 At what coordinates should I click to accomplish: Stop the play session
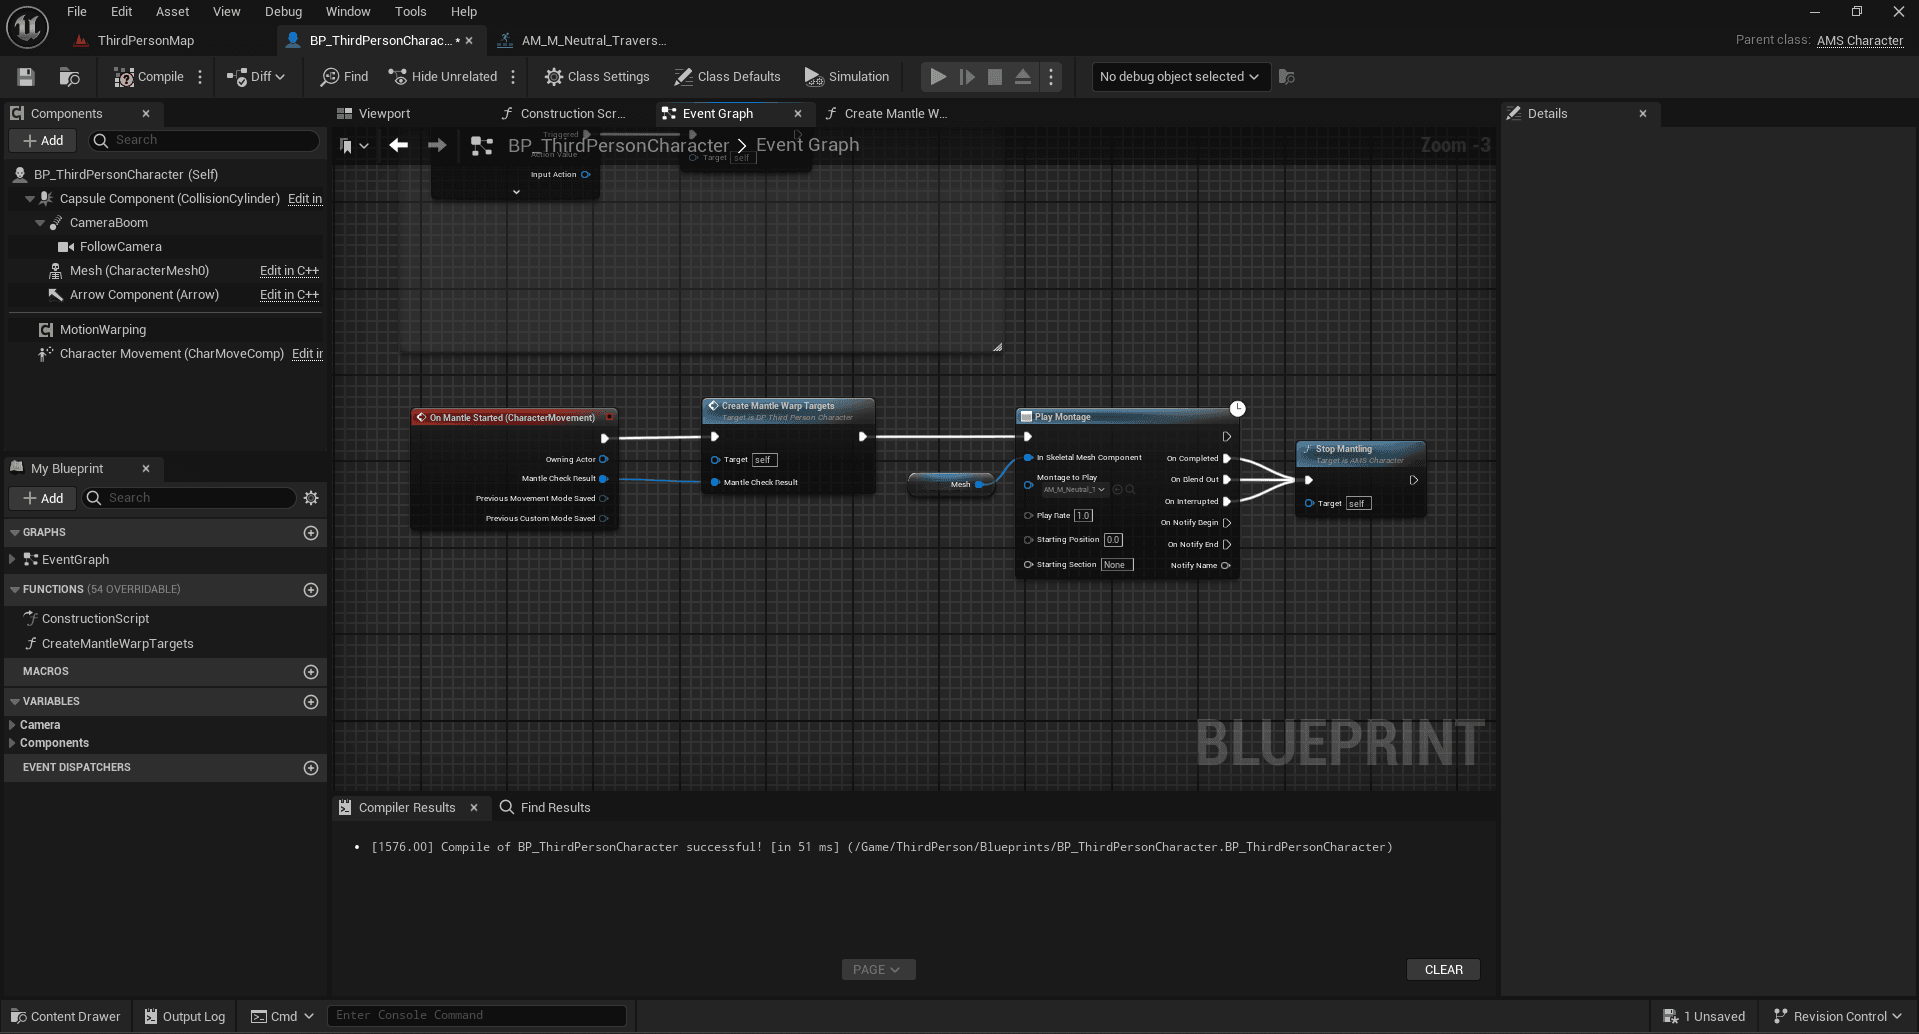coord(995,77)
